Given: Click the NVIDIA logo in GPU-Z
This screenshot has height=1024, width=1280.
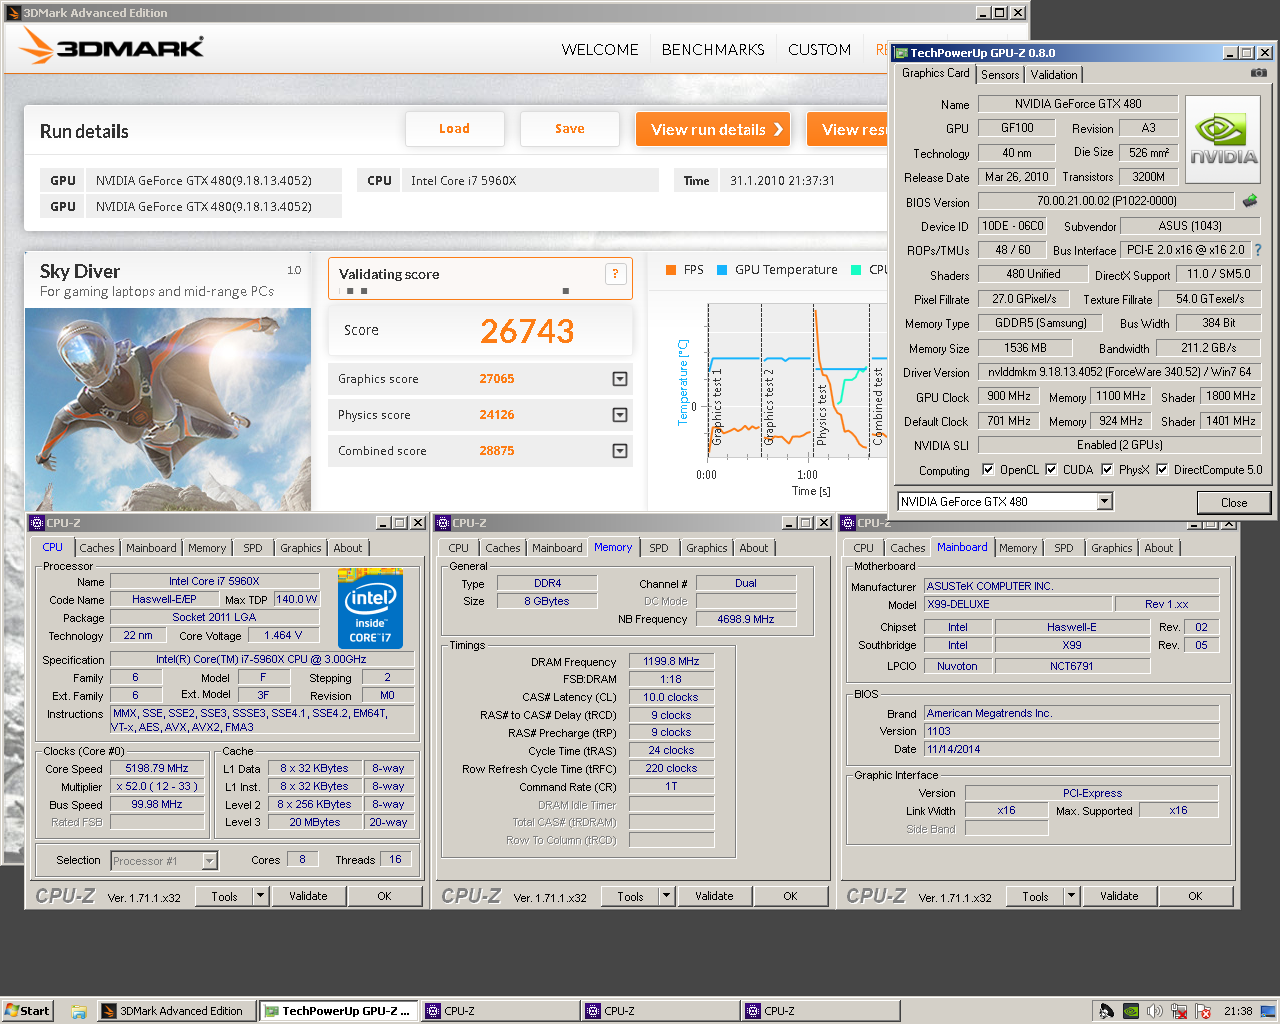Looking at the screenshot, I should point(1222,139).
